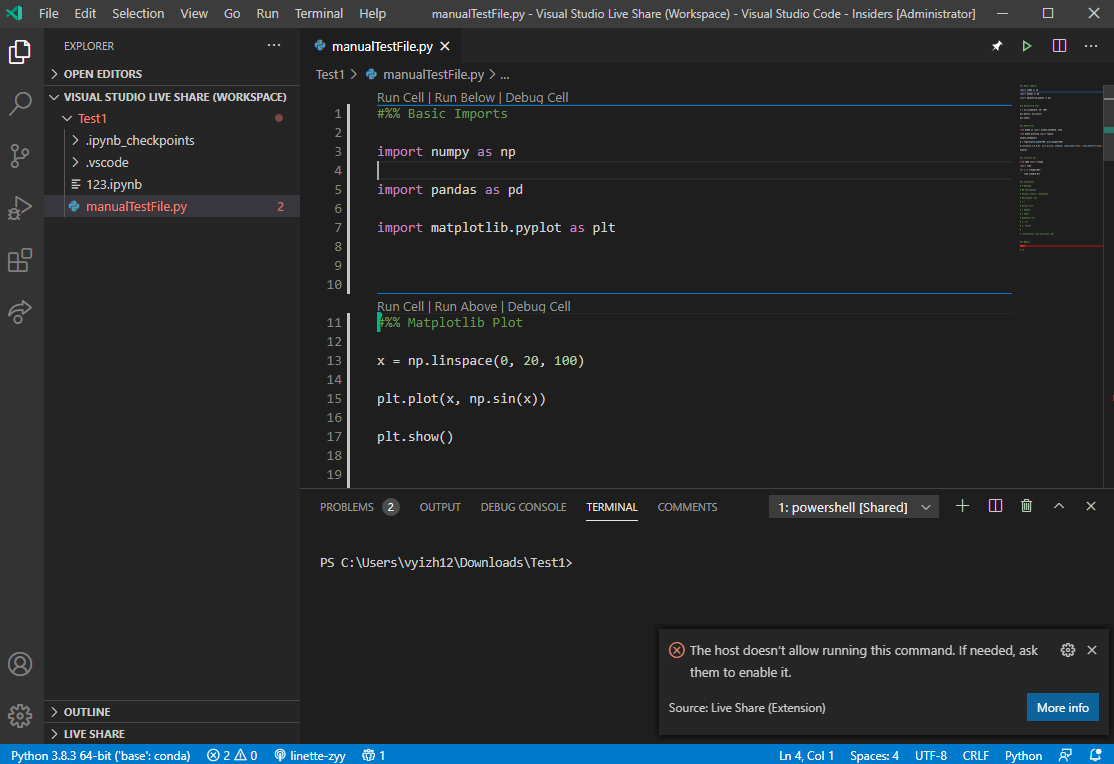
Task: Open the Terminal menu
Action: [318, 13]
